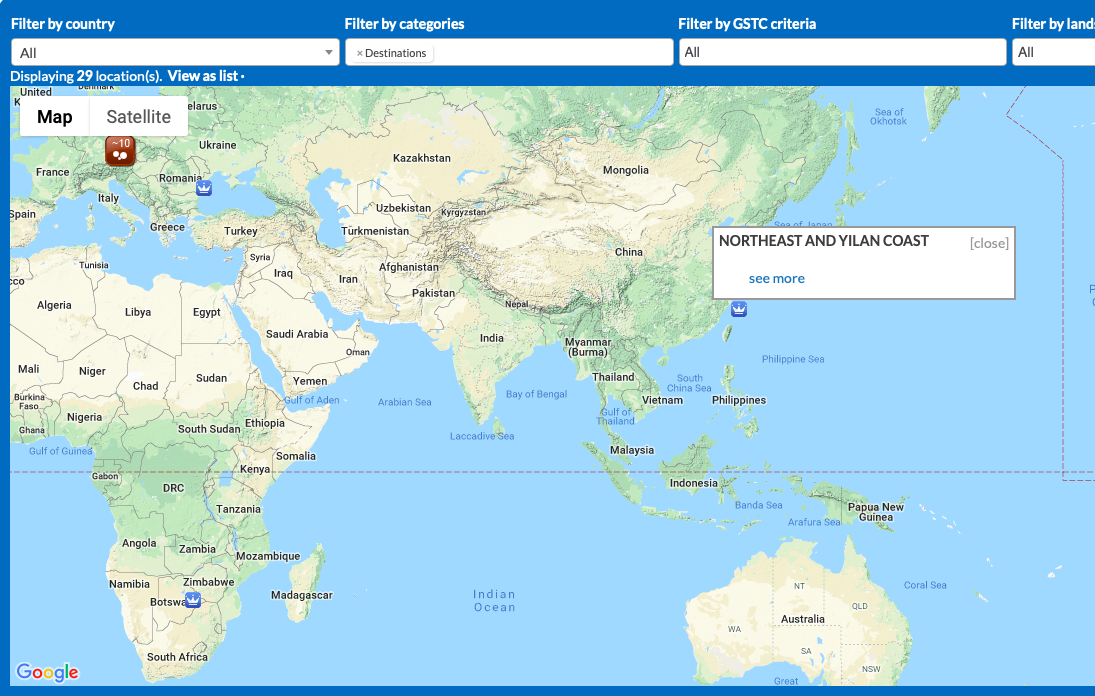
Task: Click the Filter by country label
Action: click(63, 24)
